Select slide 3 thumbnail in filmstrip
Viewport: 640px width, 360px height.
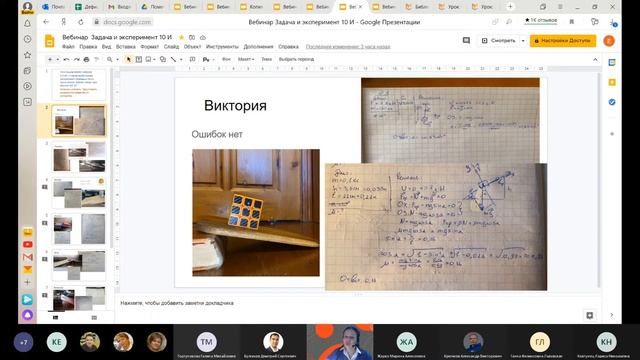79,157
